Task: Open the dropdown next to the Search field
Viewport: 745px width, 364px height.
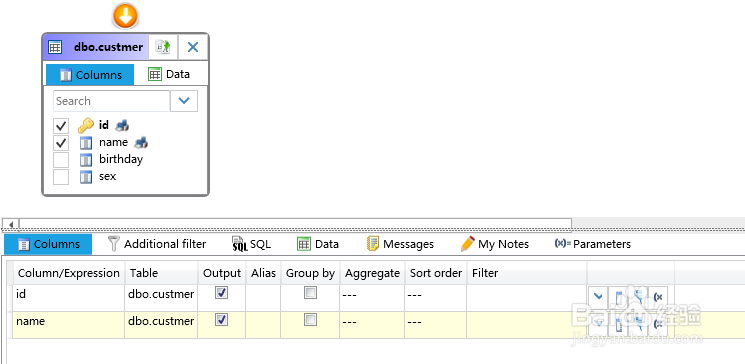Action: point(184,101)
